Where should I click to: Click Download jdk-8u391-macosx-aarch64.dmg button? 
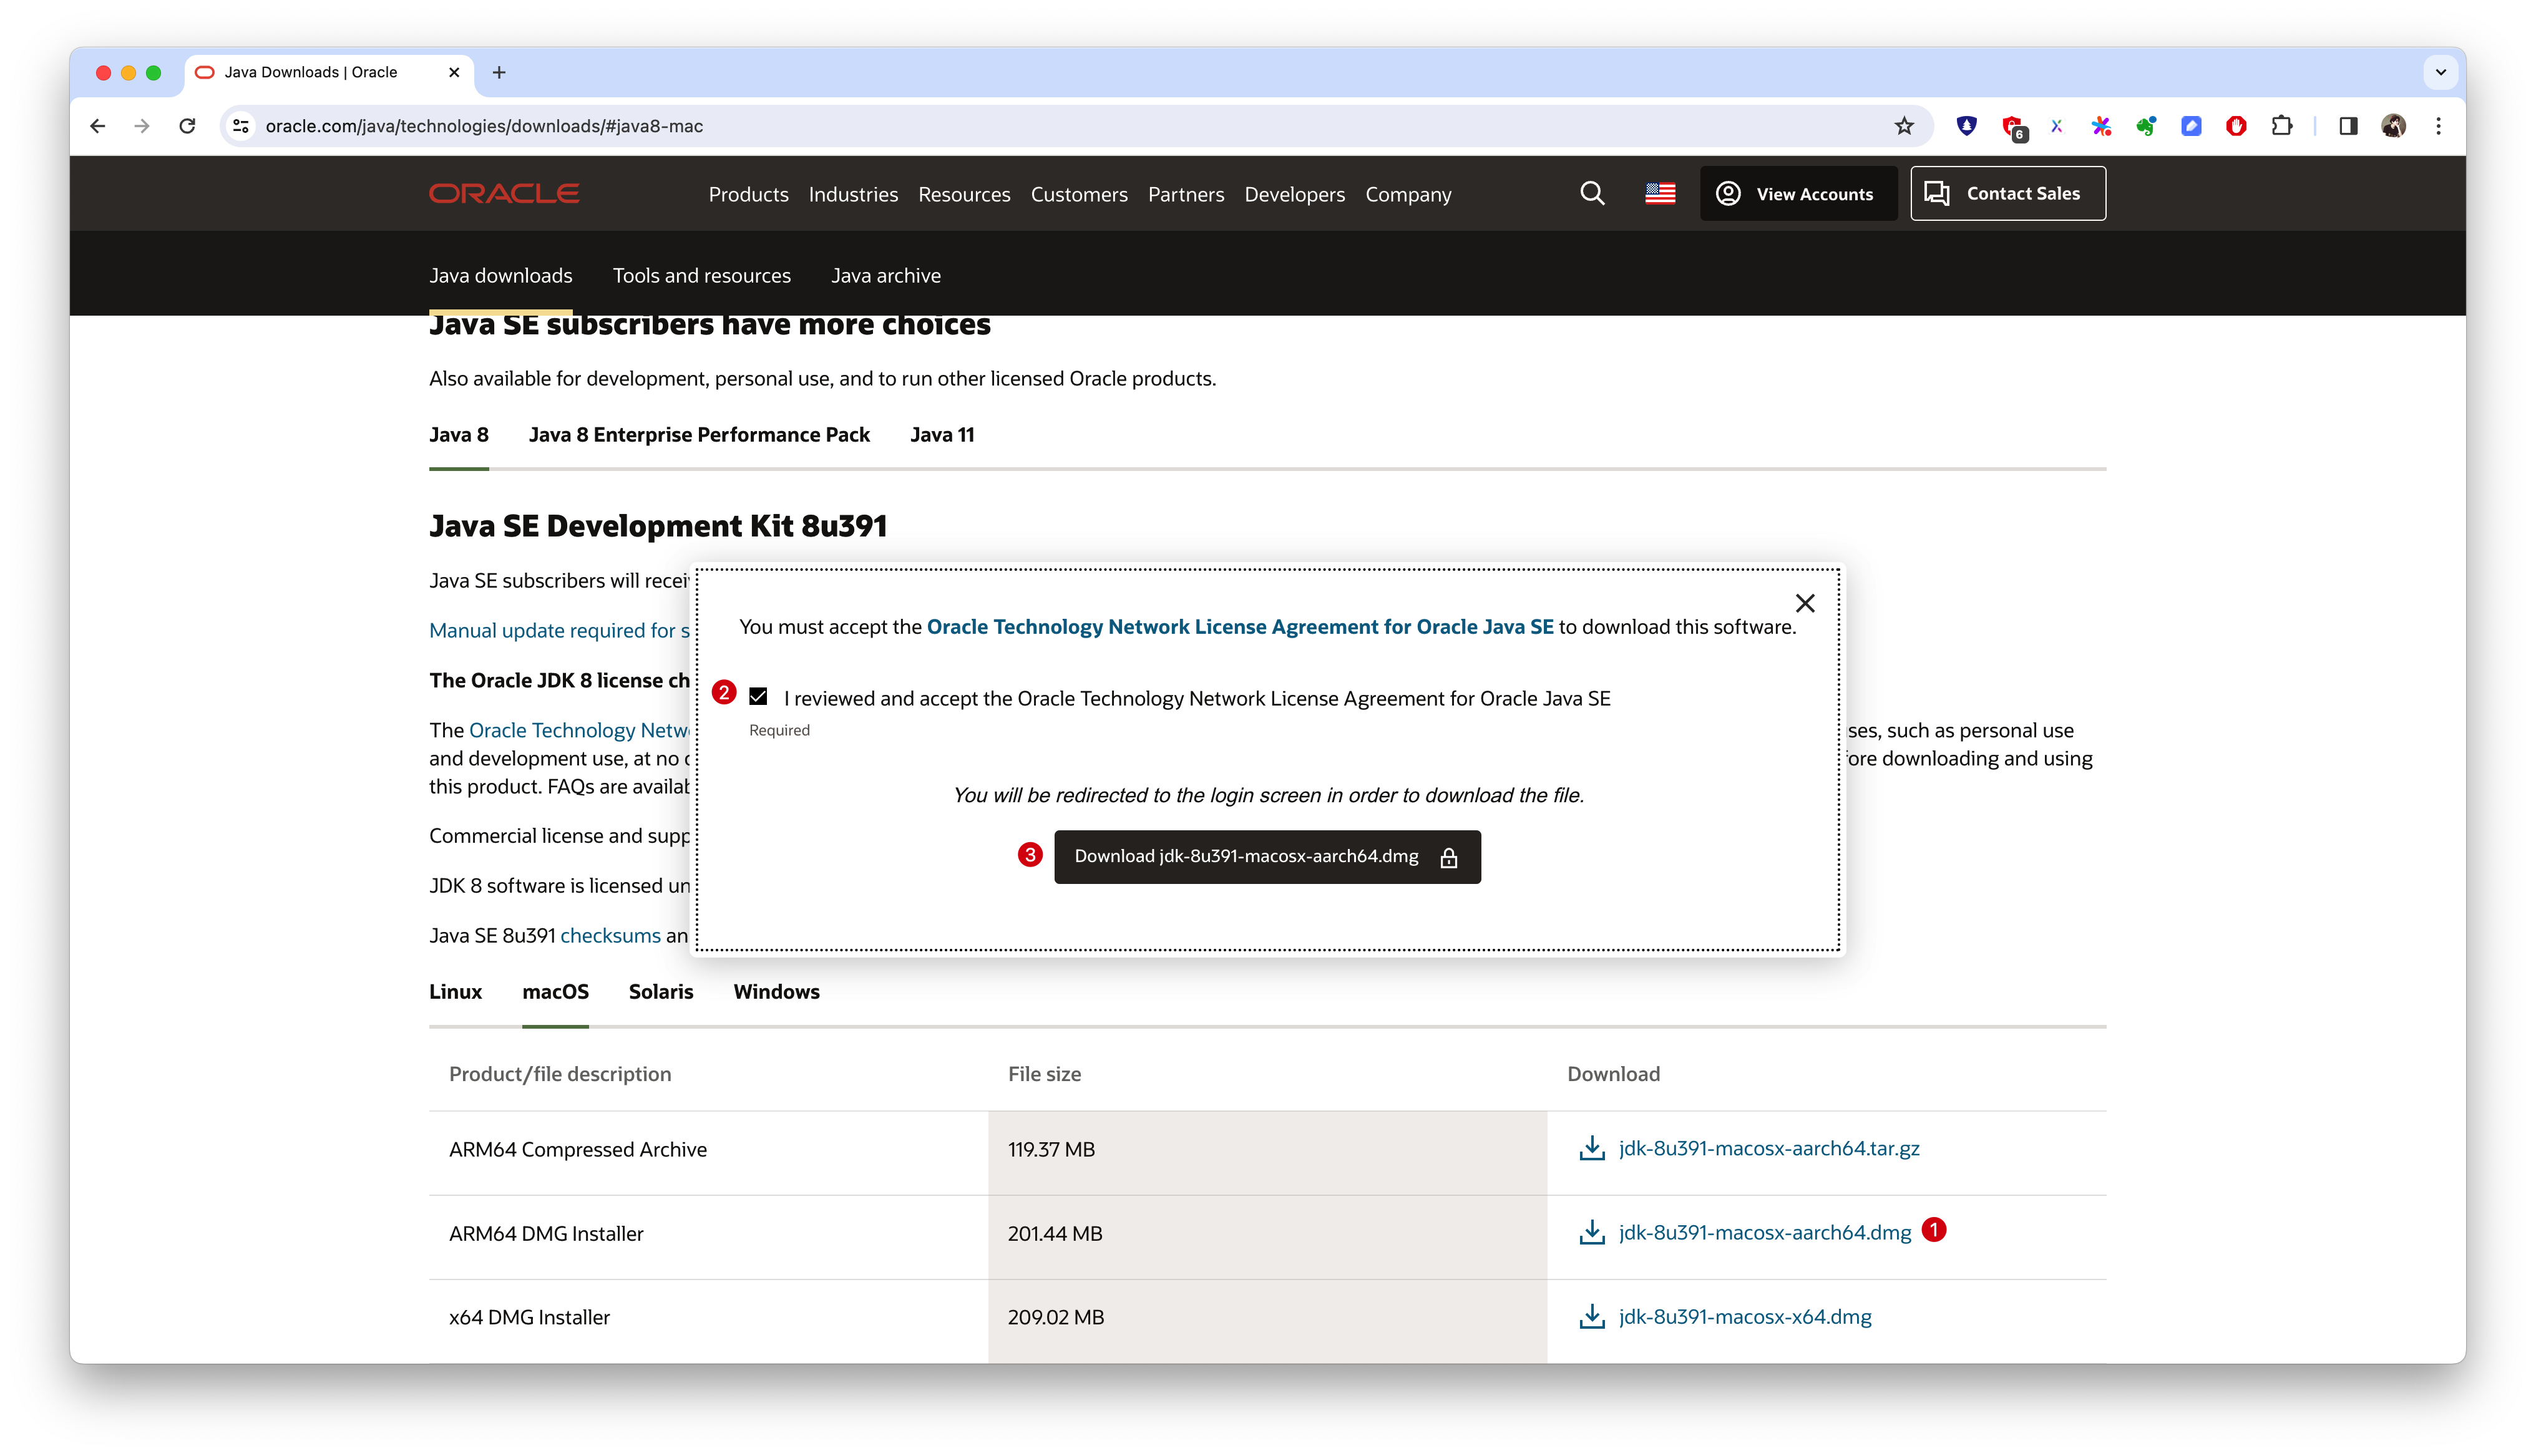tap(1267, 856)
